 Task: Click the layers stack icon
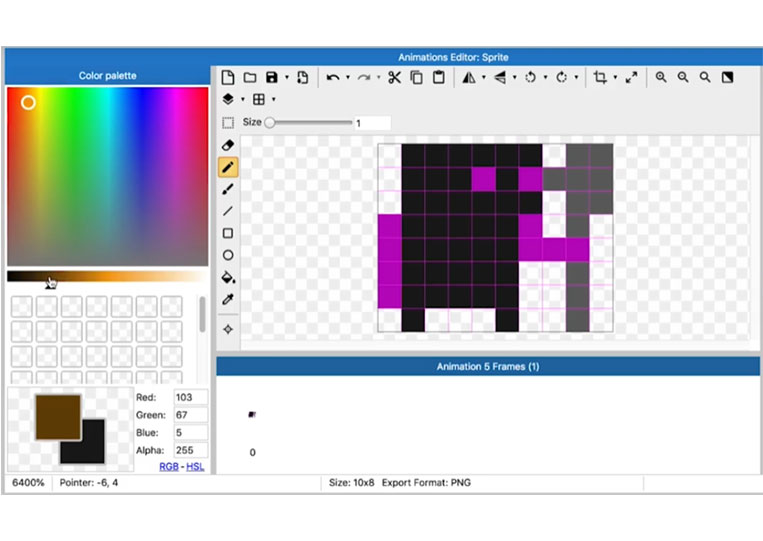tap(228, 99)
